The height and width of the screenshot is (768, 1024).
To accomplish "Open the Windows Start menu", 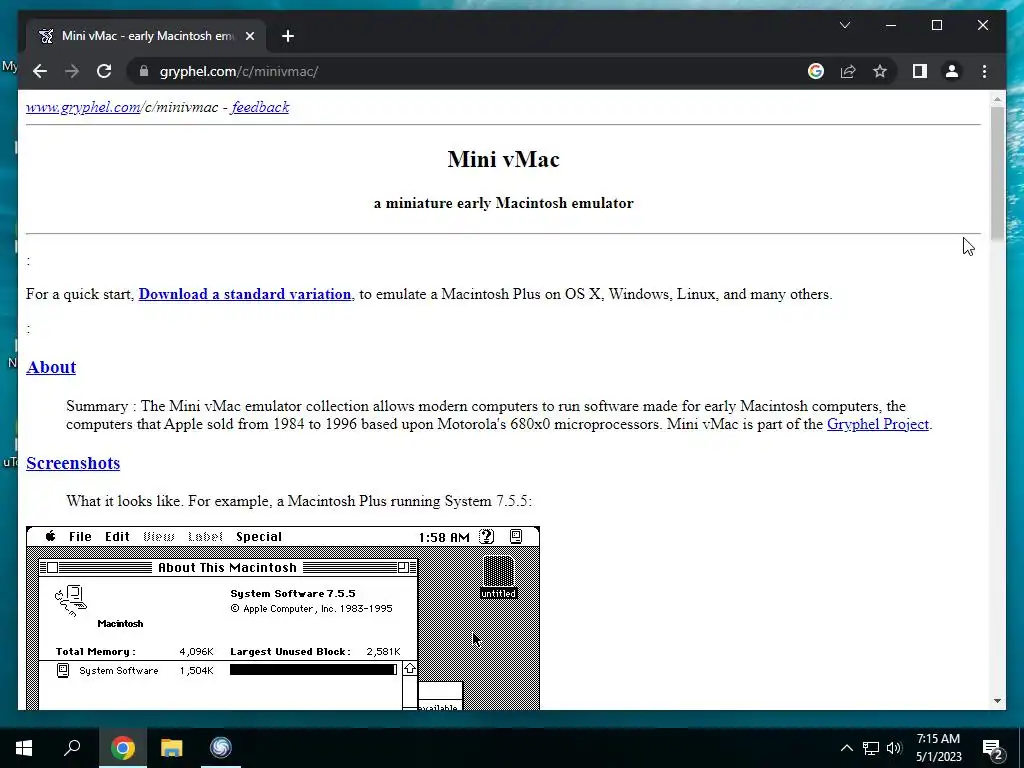I will pos(24,748).
